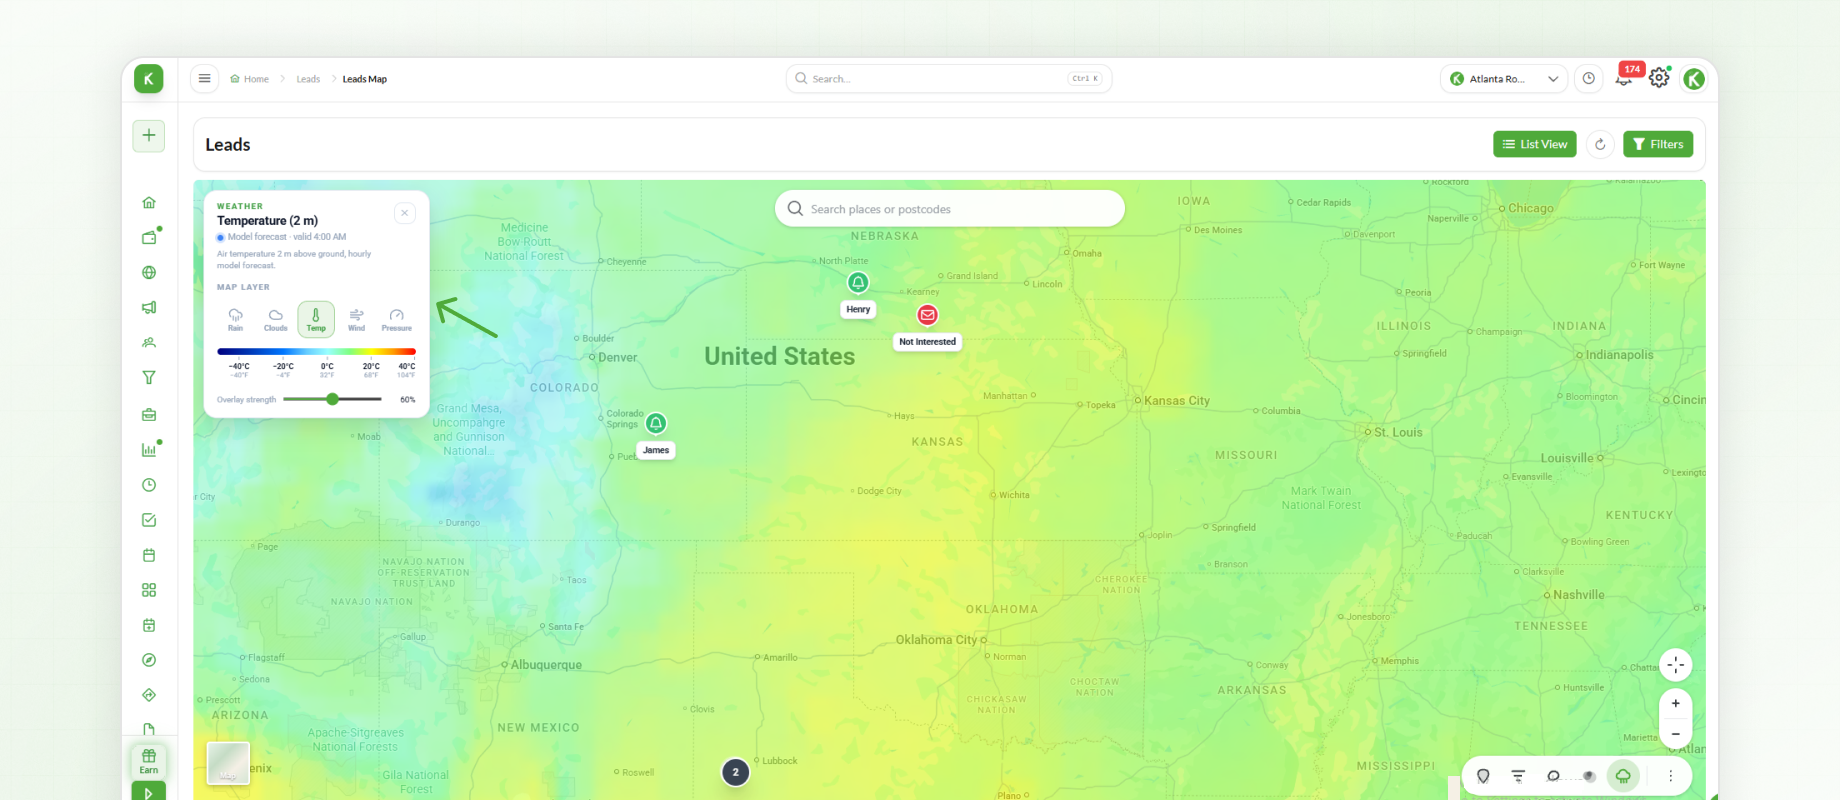This screenshot has height=800, width=1840.
Task: Click the temperature color gradient scale
Action: tap(316, 352)
